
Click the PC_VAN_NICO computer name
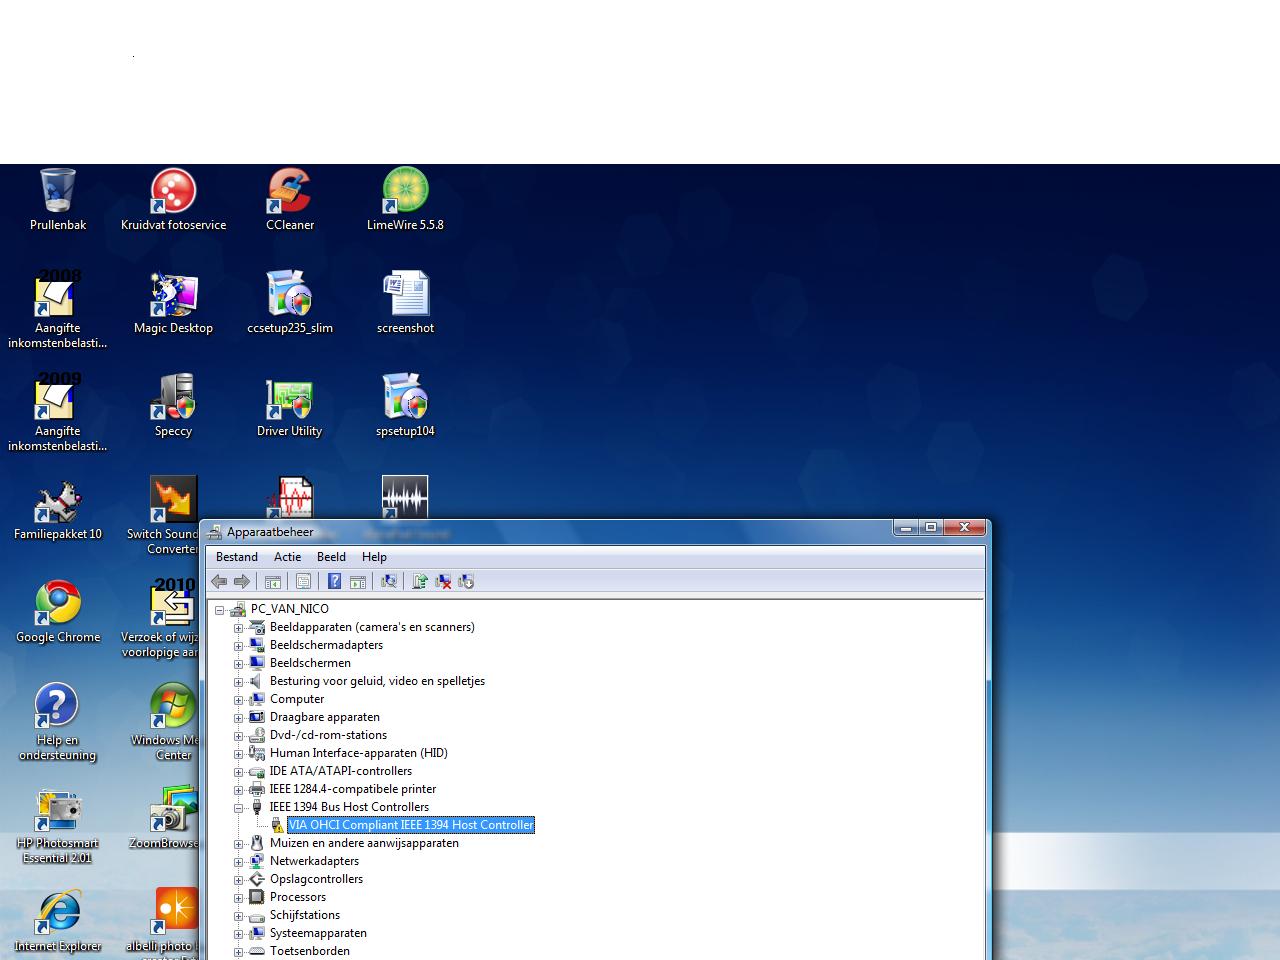(290, 609)
